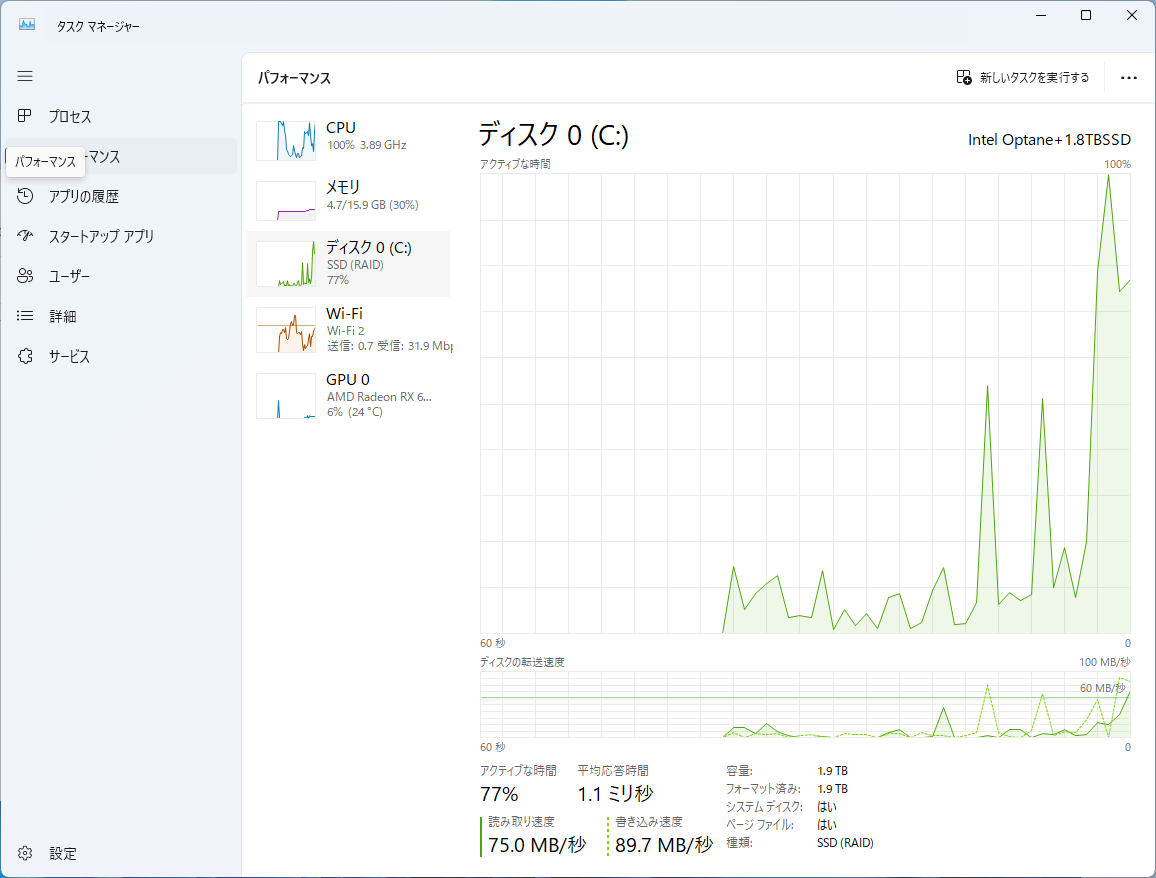Open the three-dot more options menu
1156x878 pixels.
point(1129,78)
